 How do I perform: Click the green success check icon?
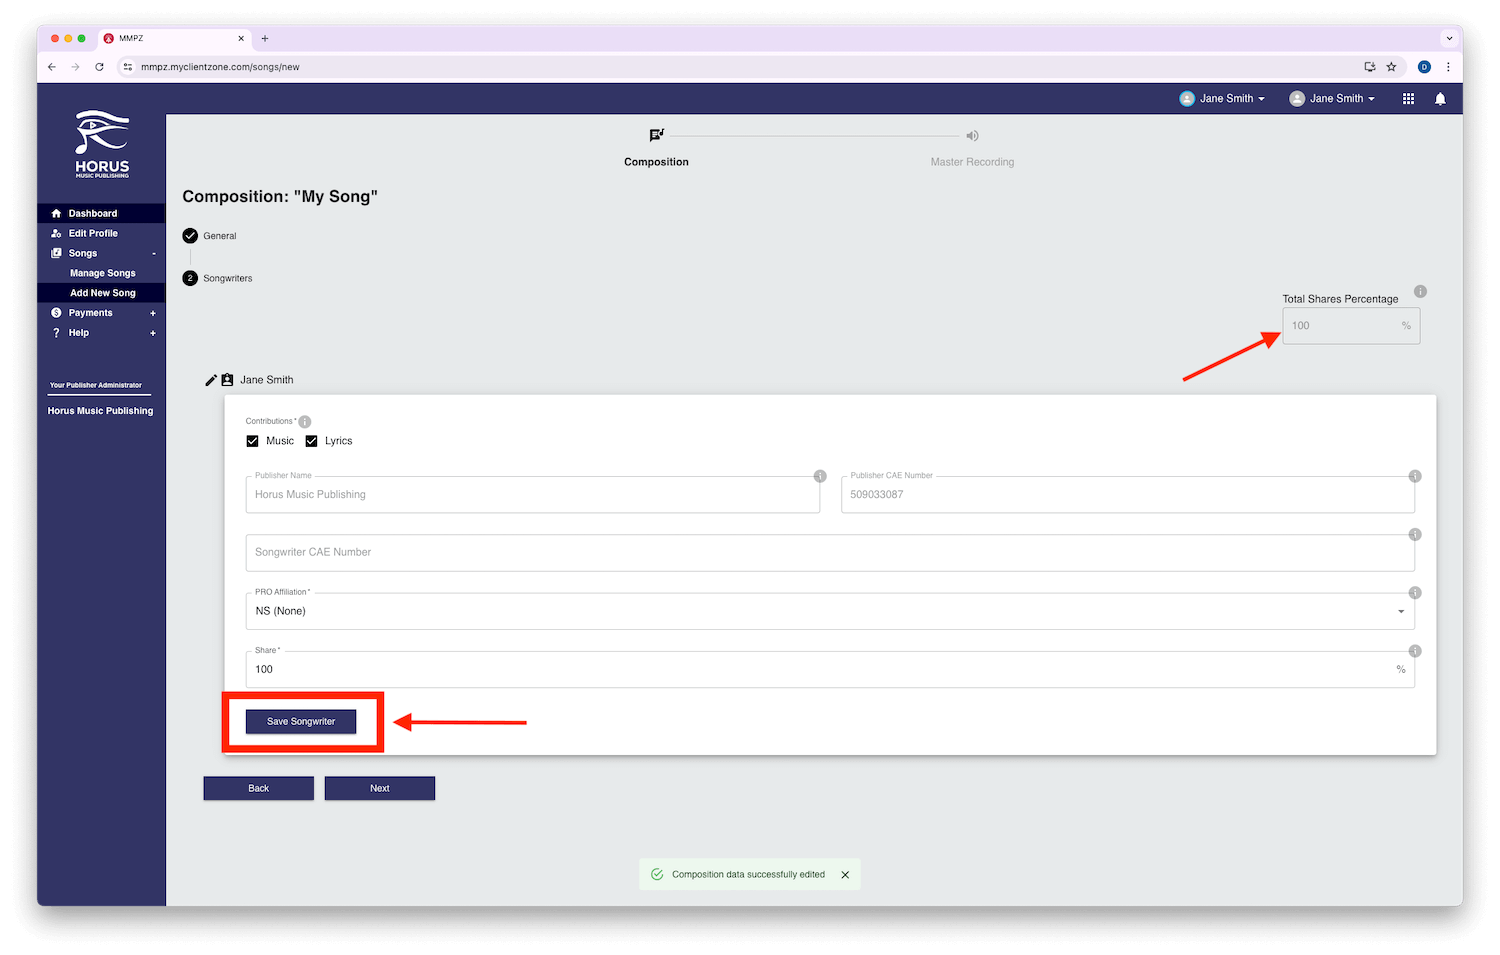657,874
